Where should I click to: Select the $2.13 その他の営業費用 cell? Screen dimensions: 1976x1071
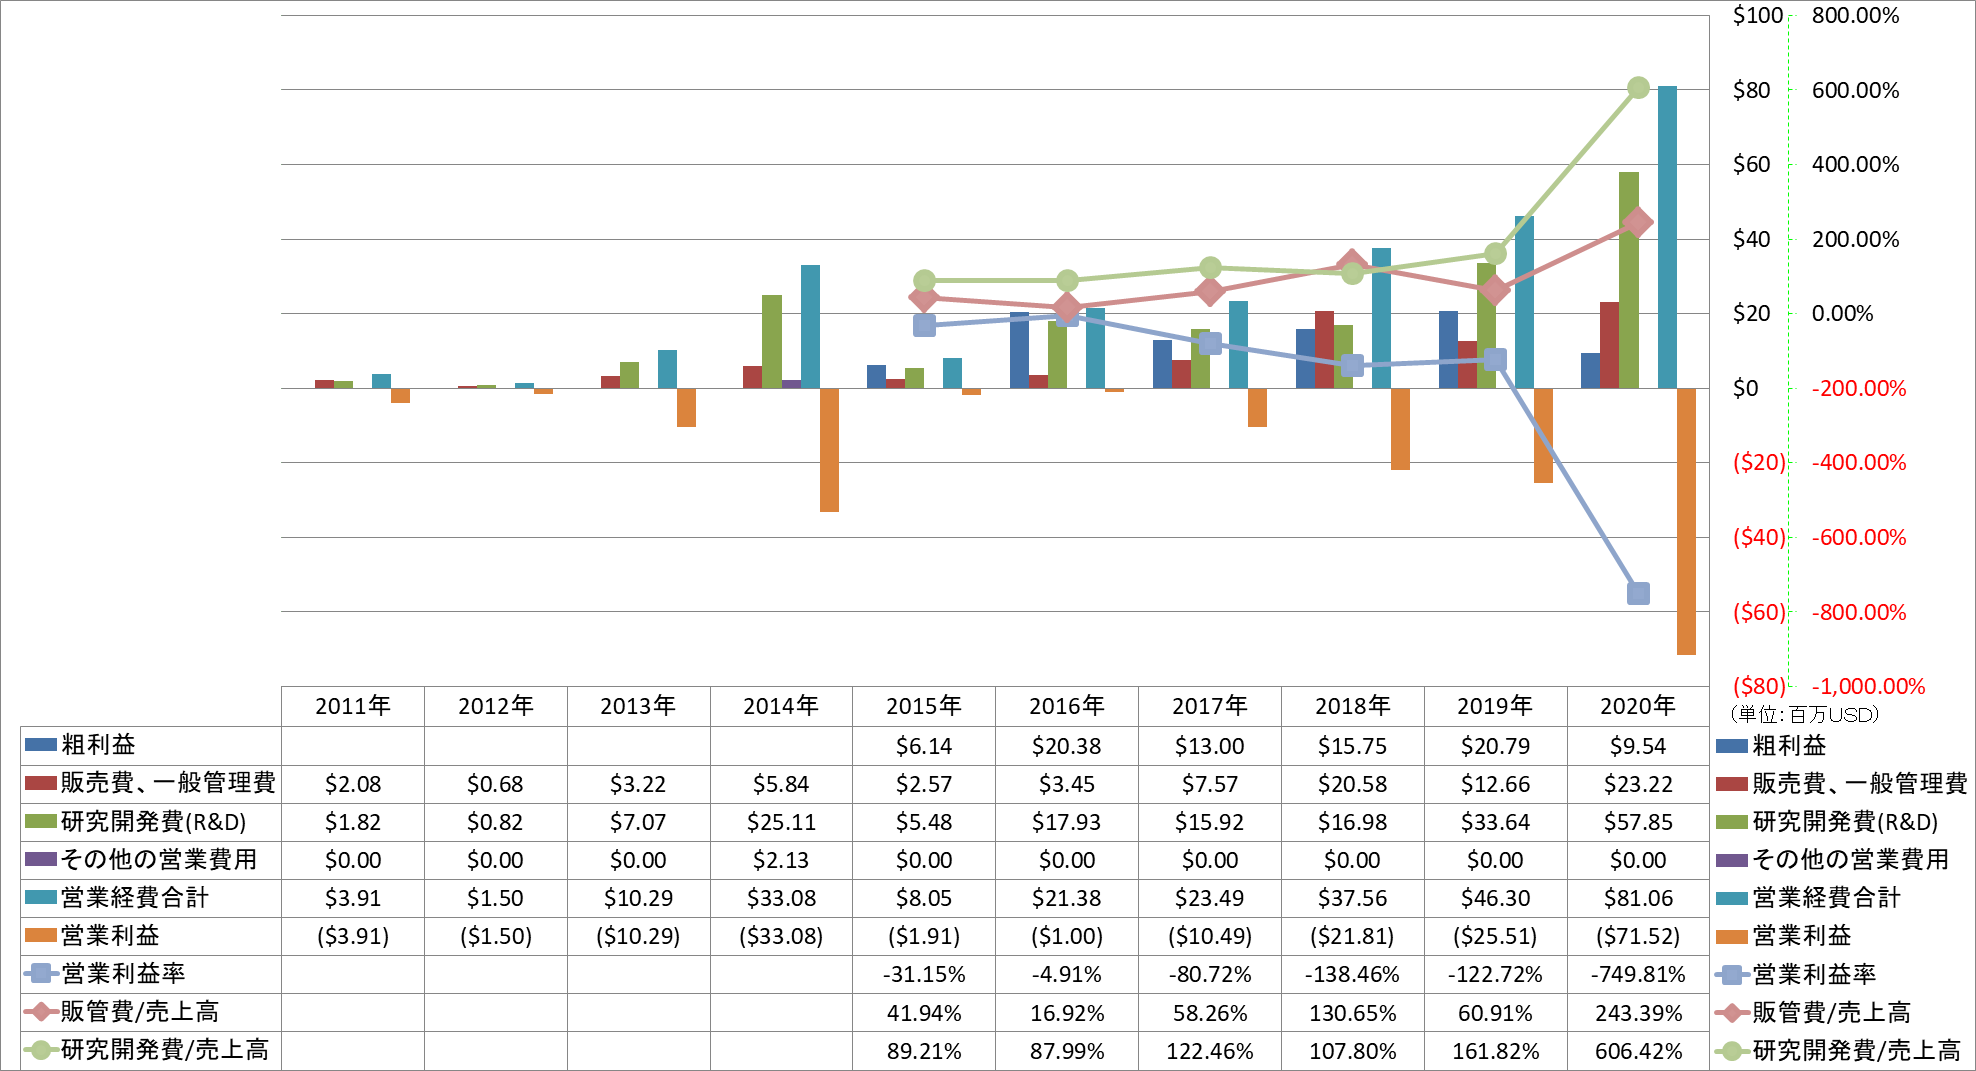point(781,860)
